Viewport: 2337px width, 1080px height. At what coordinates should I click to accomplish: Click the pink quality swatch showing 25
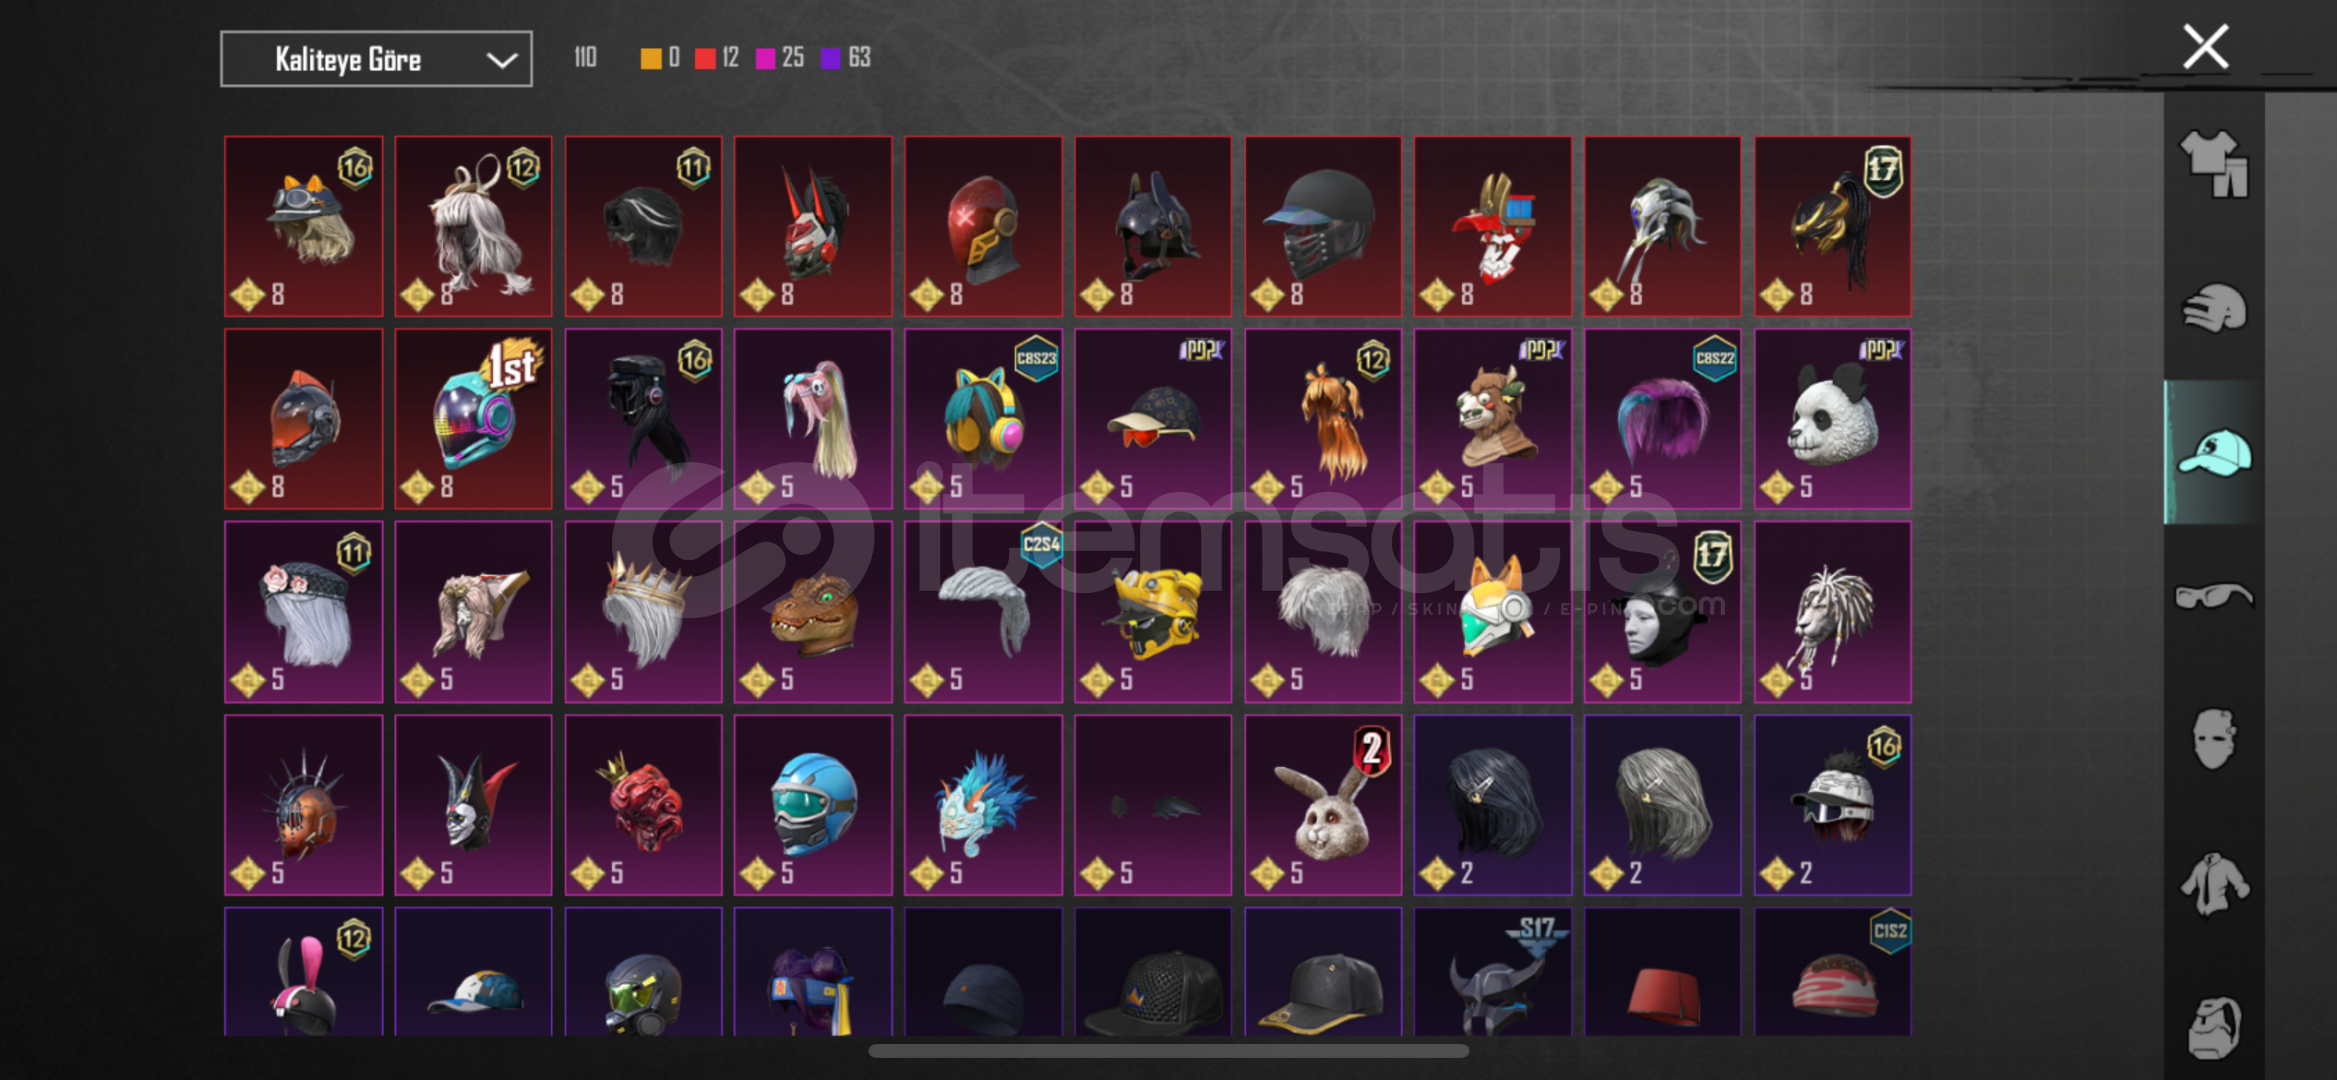pos(766,59)
